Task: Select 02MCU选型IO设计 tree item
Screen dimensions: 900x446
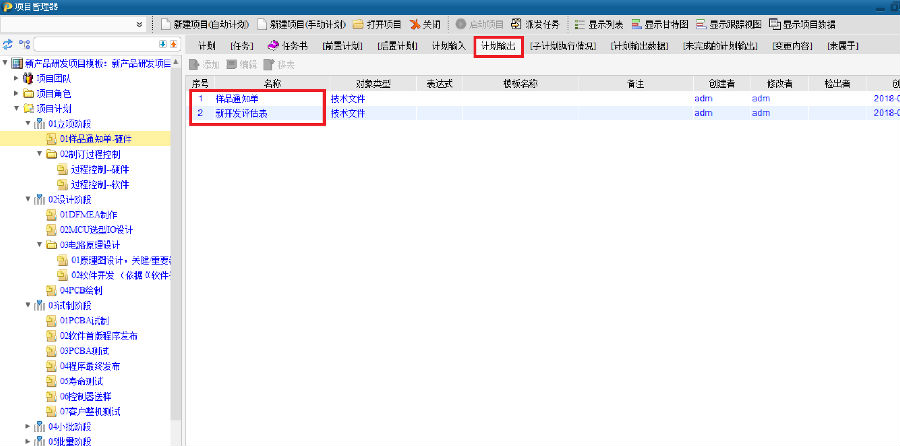Action: (96, 230)
